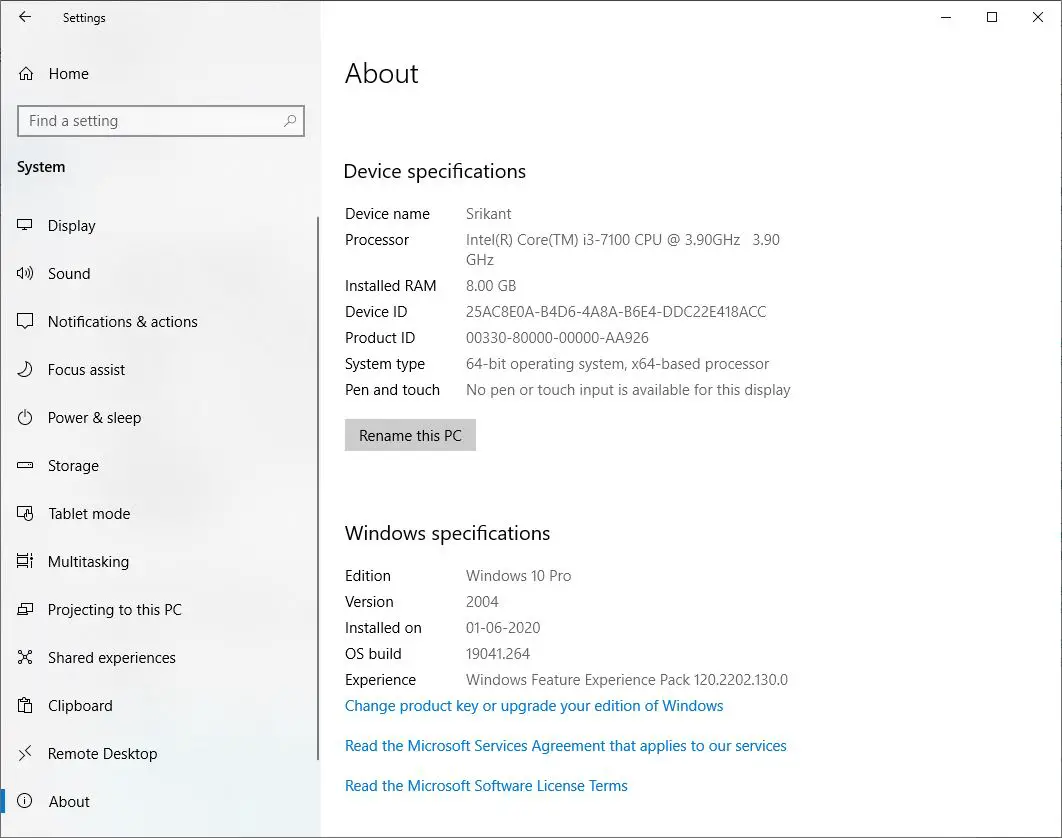Click the Device specifications heading

[x=435, y=171]
